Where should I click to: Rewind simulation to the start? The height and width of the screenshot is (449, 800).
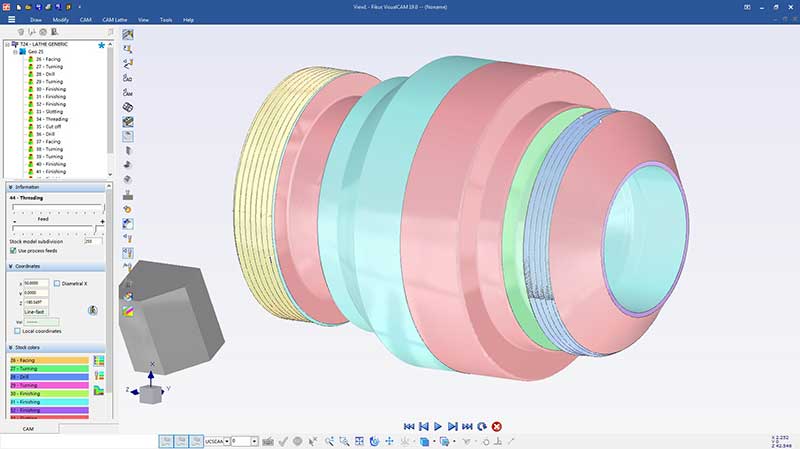408,426
